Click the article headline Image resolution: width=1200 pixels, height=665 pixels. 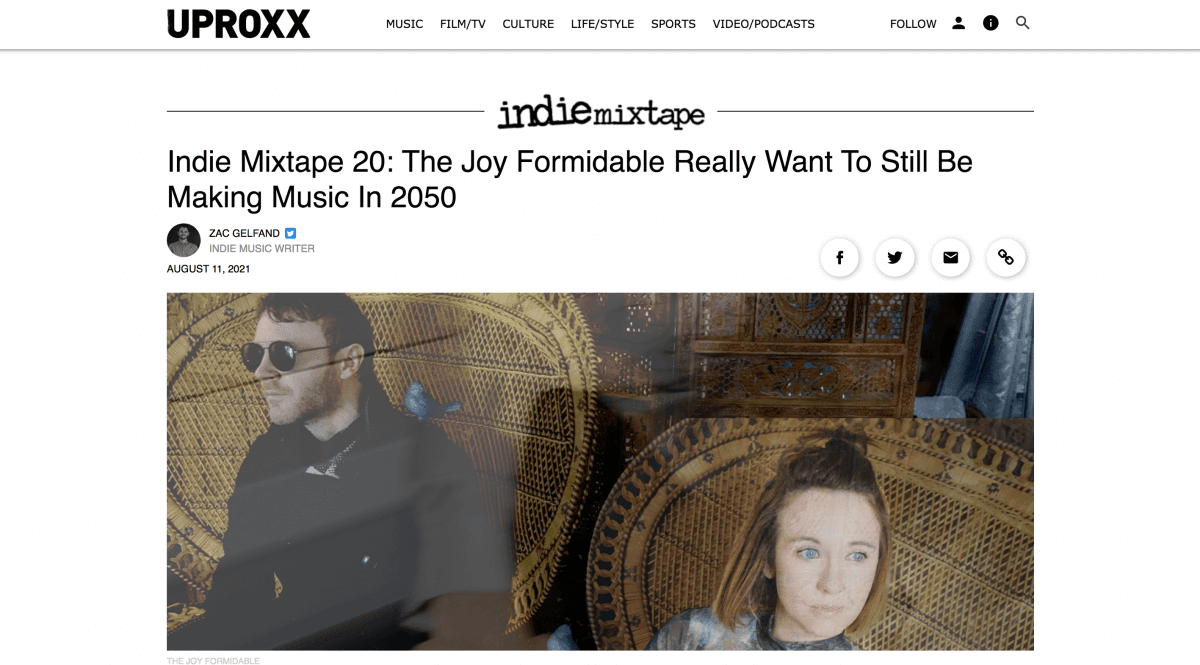(x=570, y=179)
